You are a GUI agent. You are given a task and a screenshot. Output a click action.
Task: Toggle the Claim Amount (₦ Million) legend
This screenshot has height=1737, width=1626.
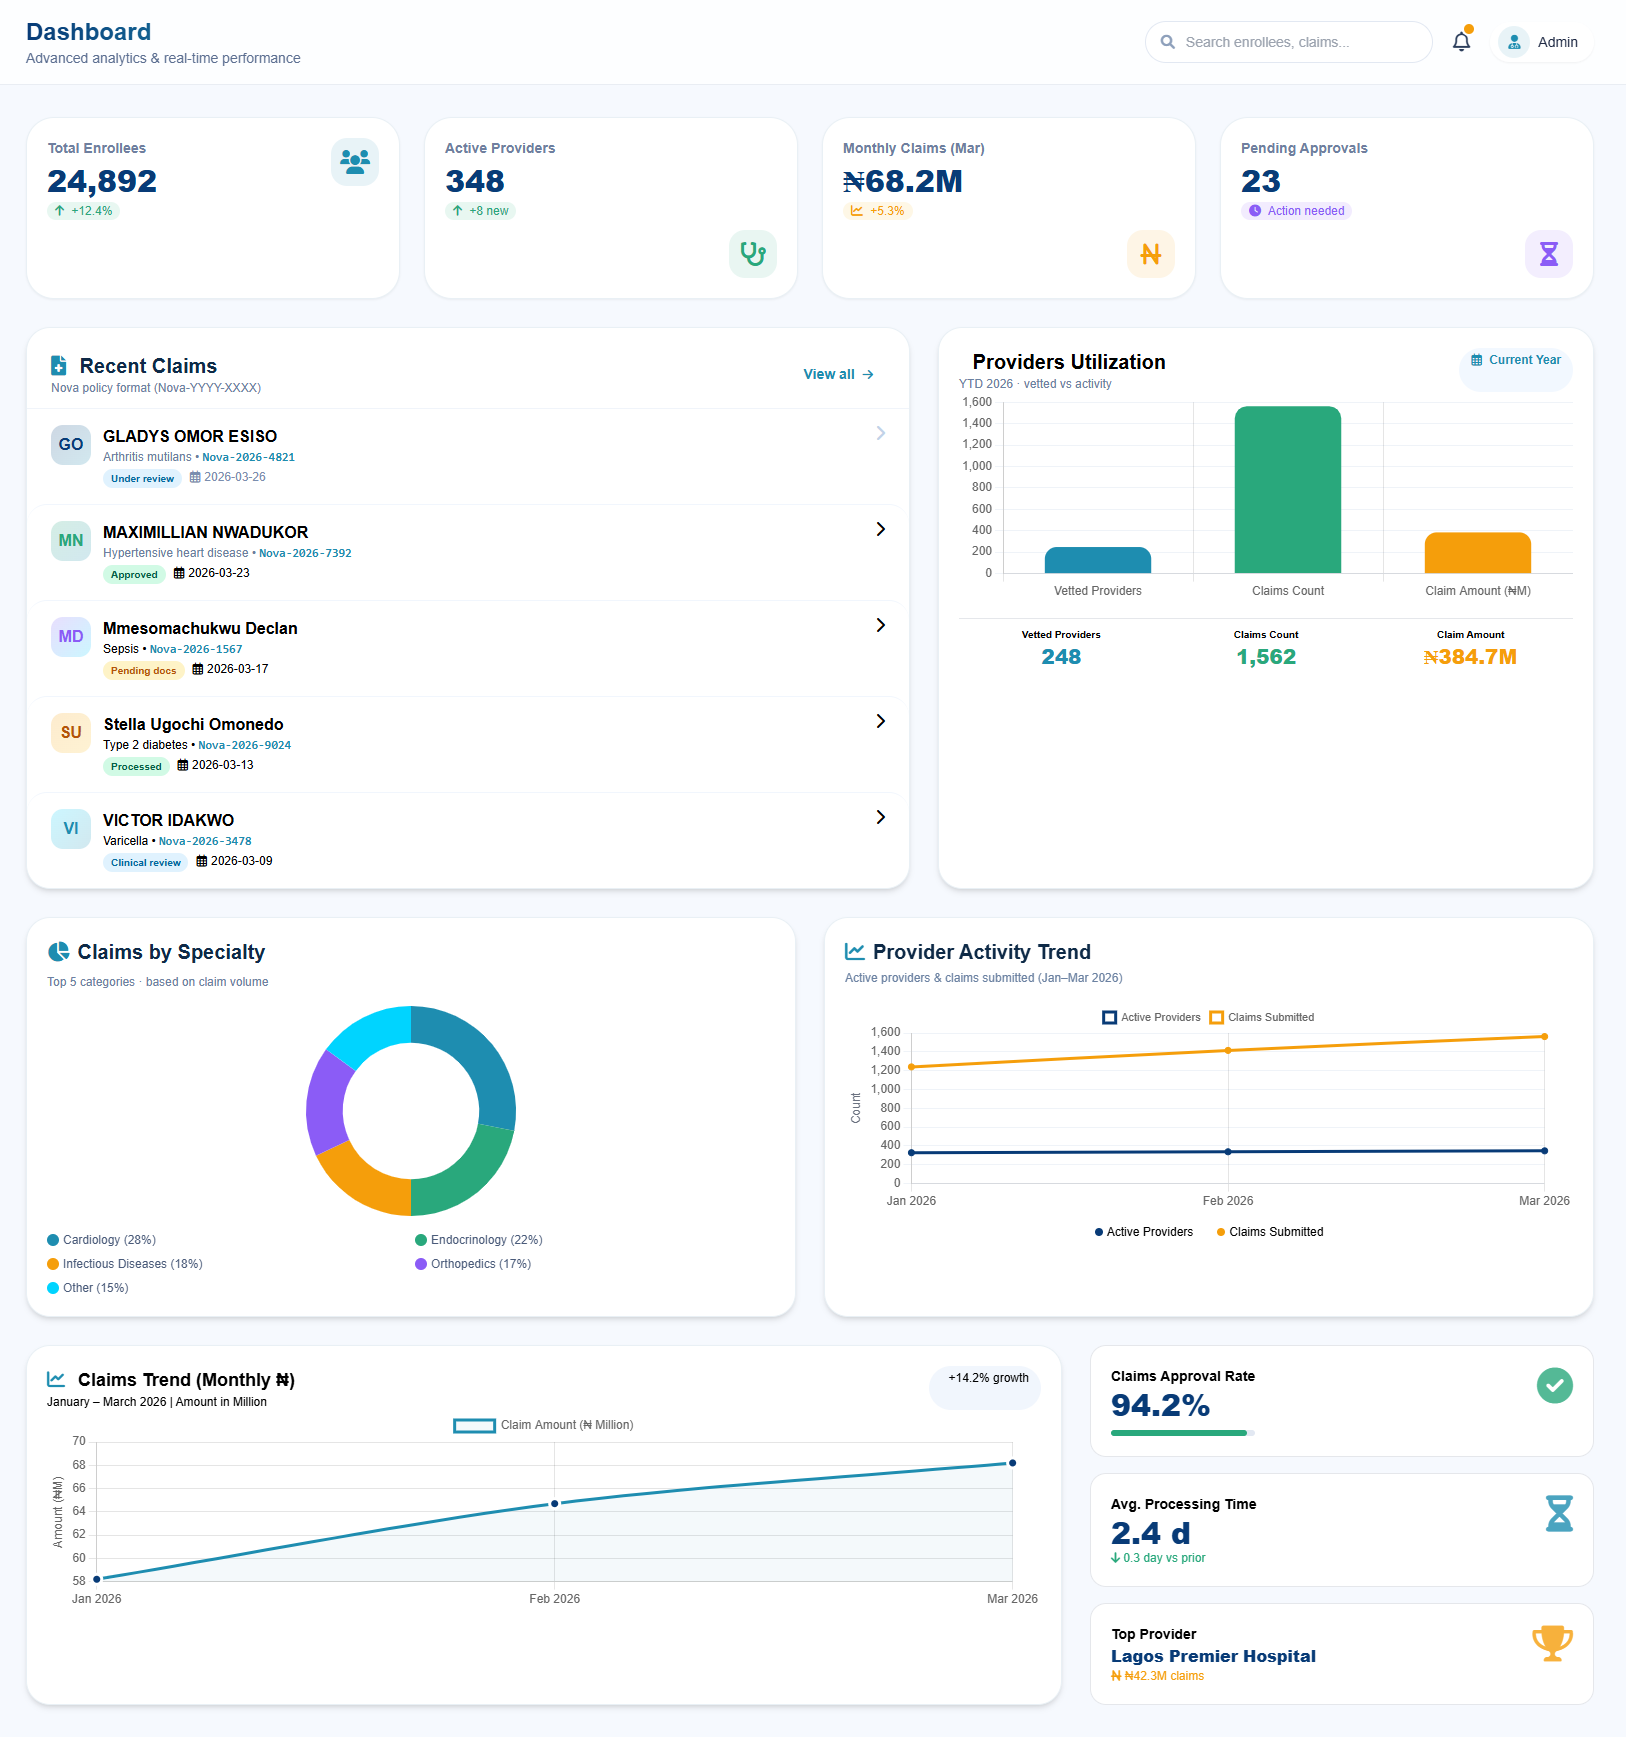tap(474, 1425)
